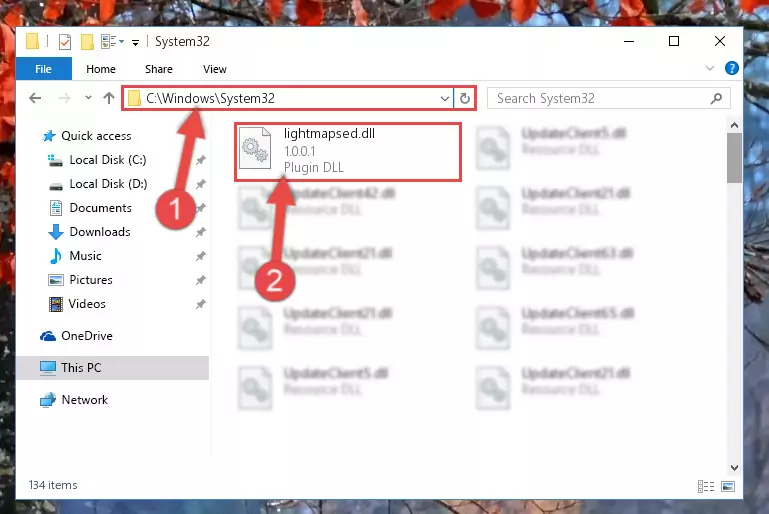Image resolution: width=769 pixels, height=514 pixels.
Task: Expand the address bar history dropdown
Action: (445, 99)
